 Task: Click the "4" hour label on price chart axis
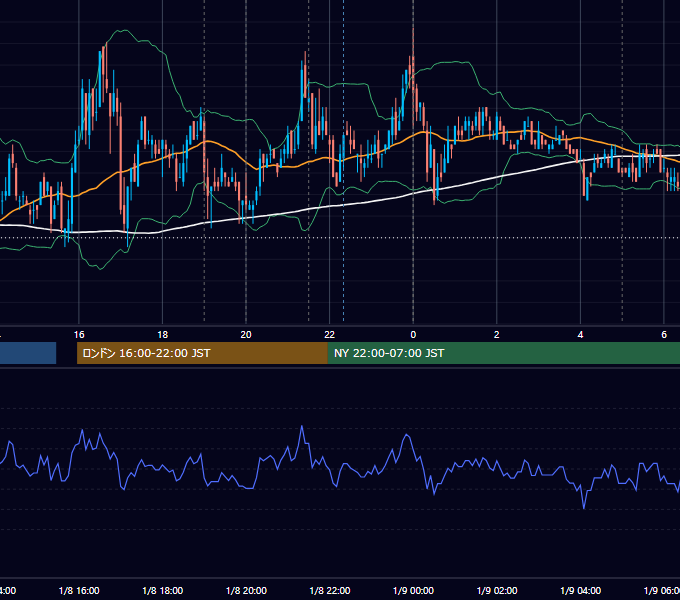tap(580, 335)
